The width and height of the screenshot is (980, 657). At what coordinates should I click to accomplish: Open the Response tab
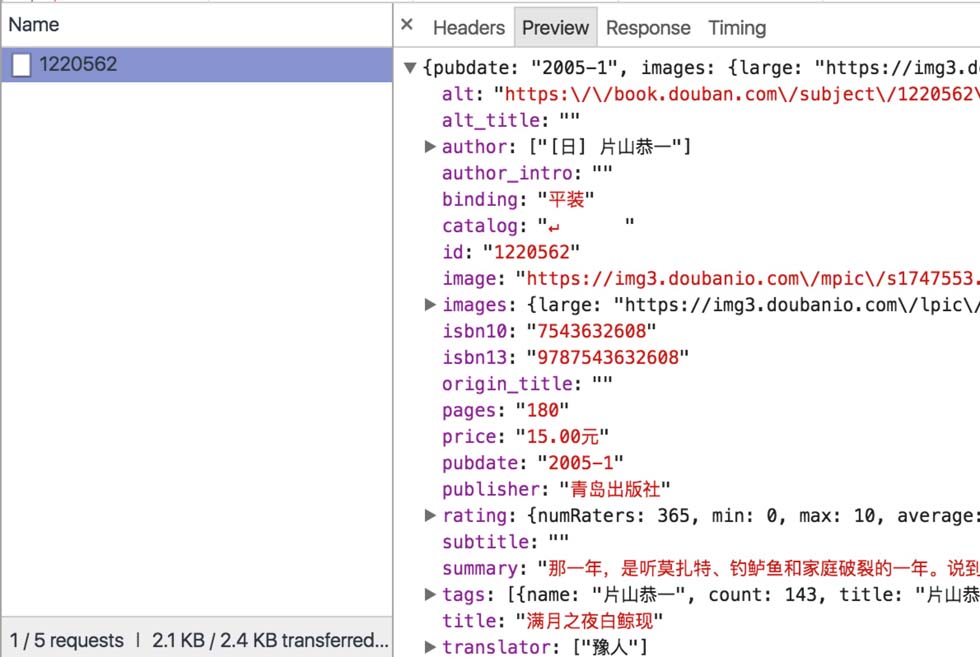click(x=648, y=28)
